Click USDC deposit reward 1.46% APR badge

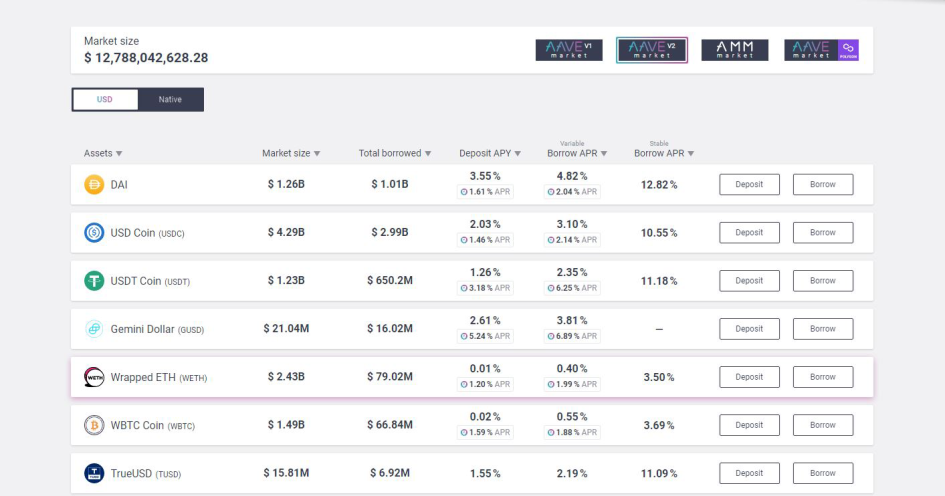tap(485, 240)
